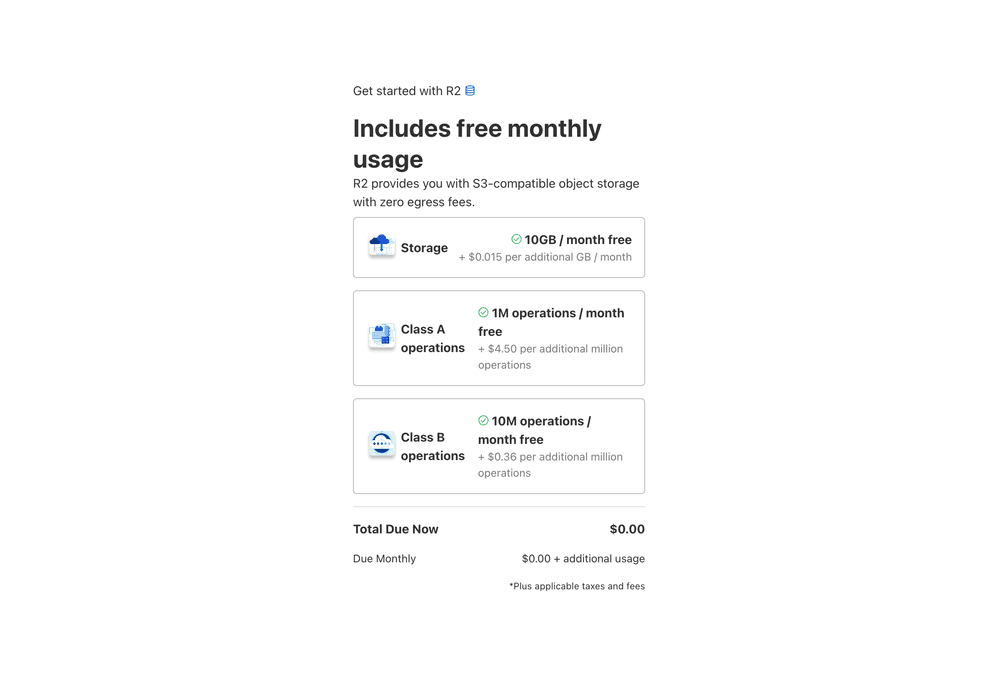Click the "Class B operations" label
Screen dimensions: 1000x691
click(432, 446)
